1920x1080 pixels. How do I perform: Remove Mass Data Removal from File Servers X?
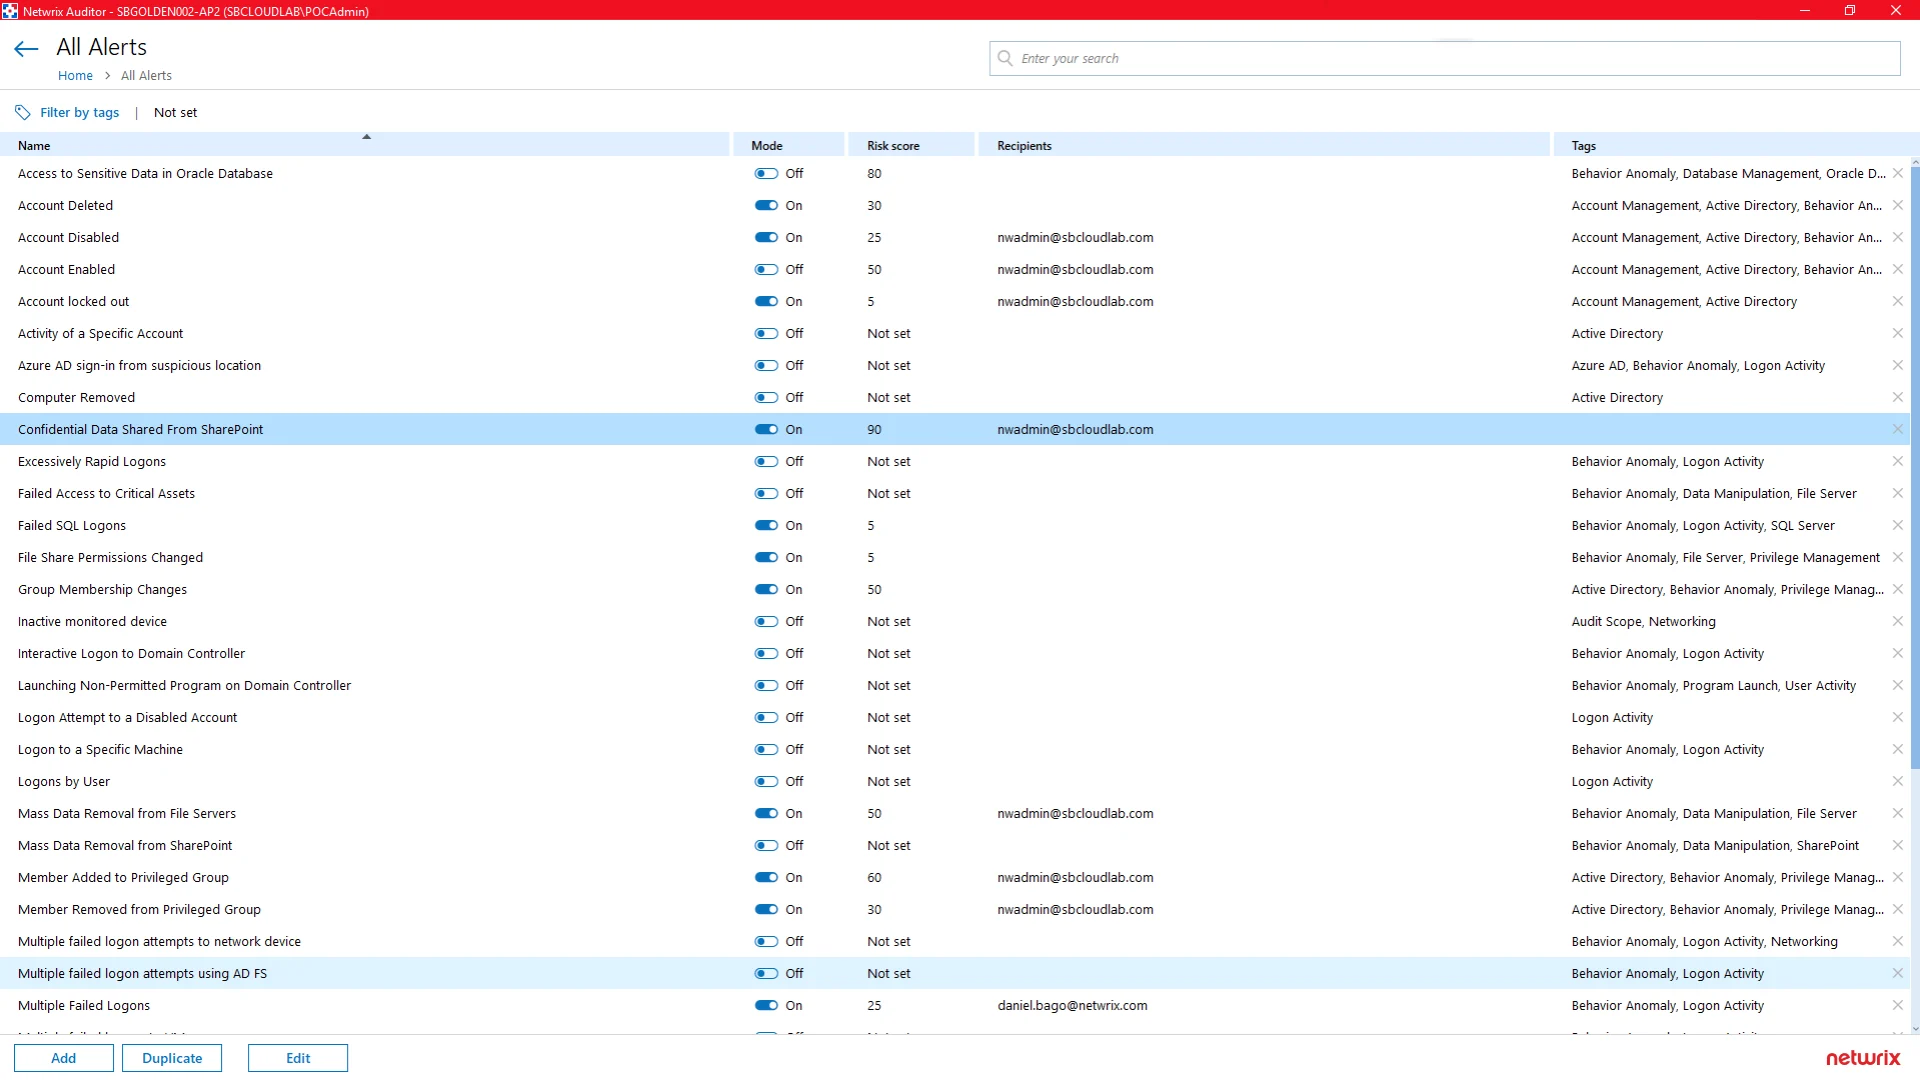(1897, 813)
